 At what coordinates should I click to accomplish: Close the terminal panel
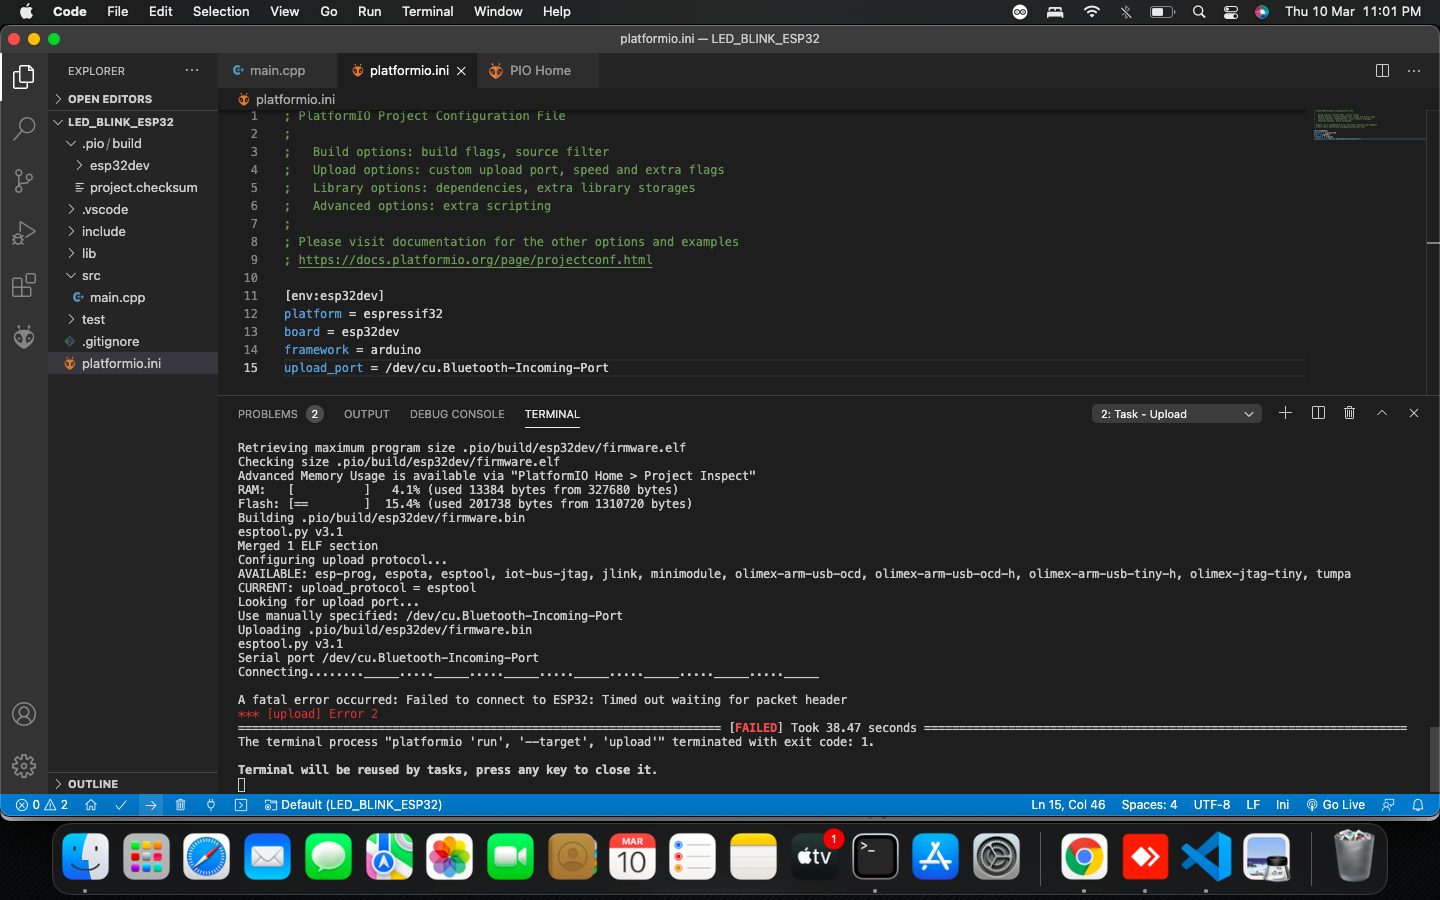(x=1414, y=413)
